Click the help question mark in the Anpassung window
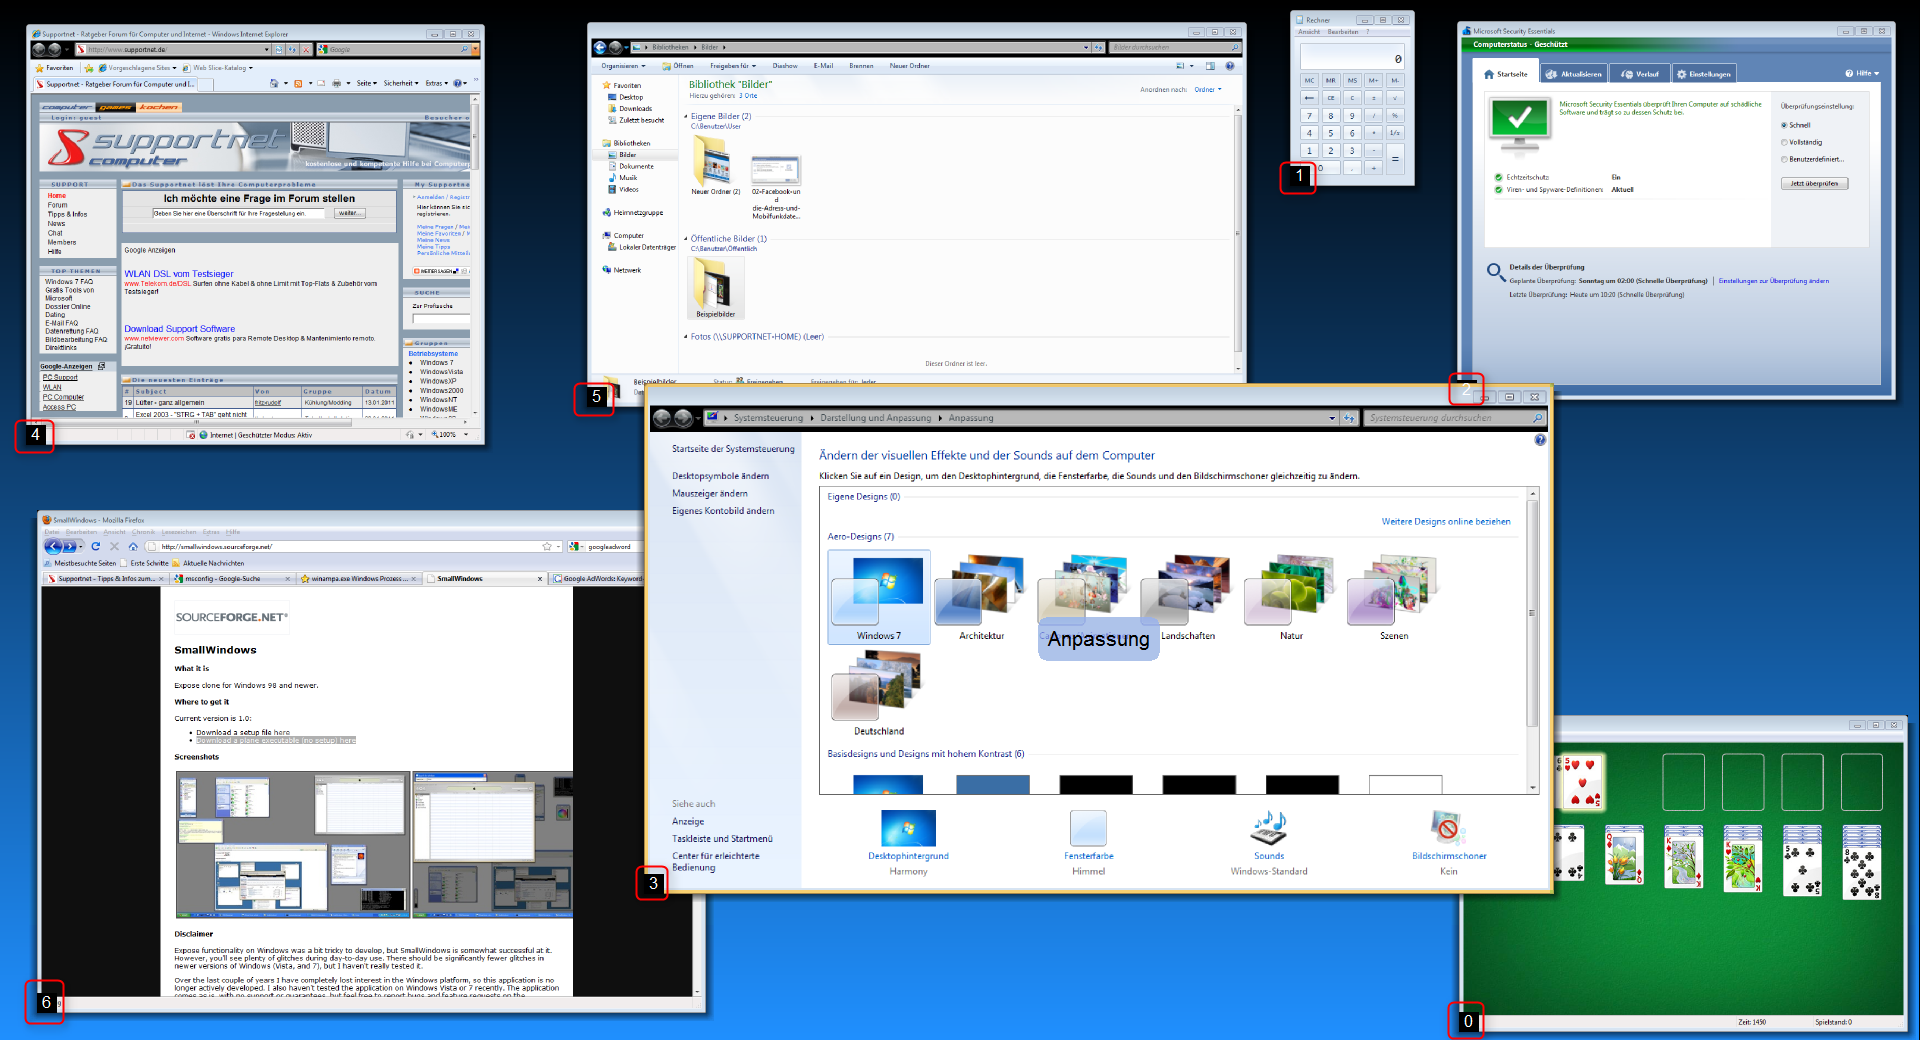Image resolution: width=1920 pixels, height=1040 pixels. [x=1540, y=439]
